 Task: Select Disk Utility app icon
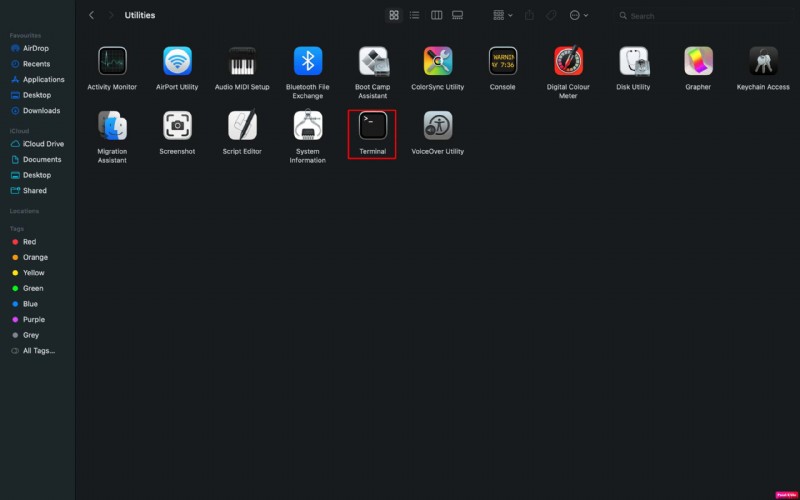634,61
